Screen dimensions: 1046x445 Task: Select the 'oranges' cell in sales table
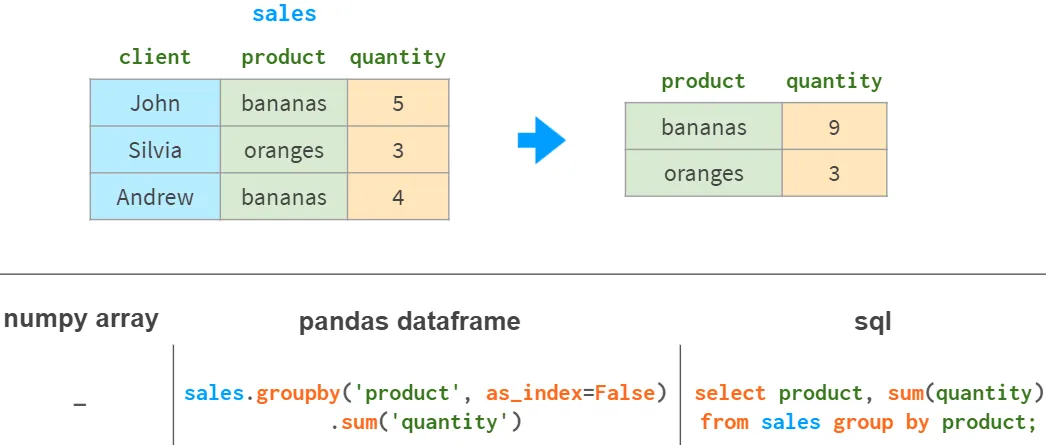284,150
